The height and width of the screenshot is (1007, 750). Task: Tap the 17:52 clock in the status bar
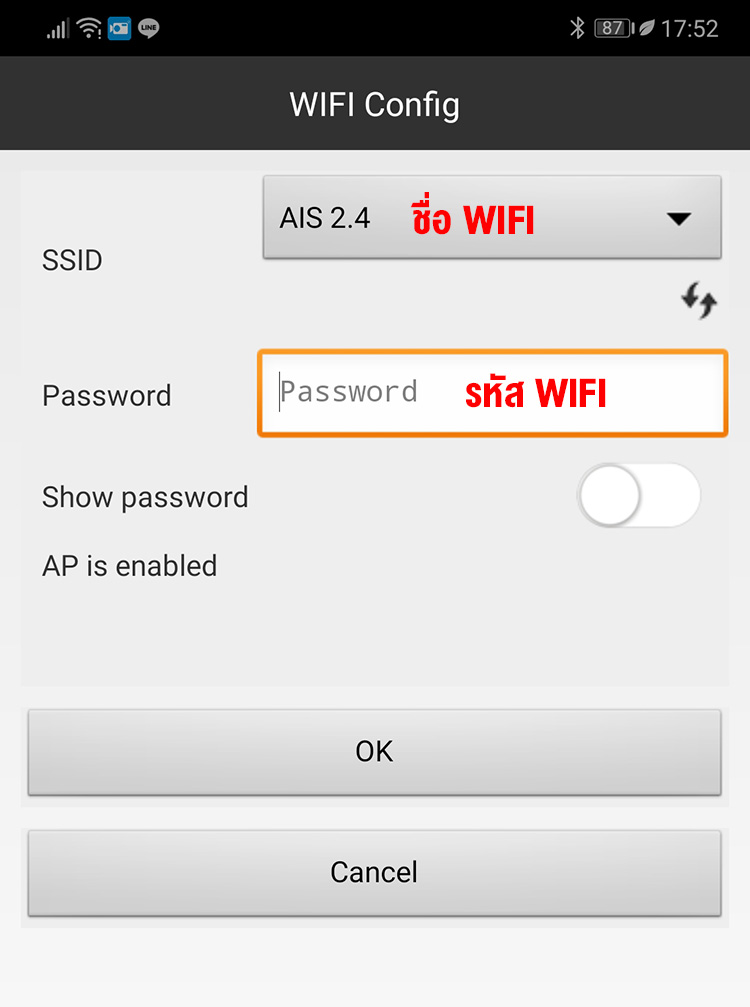(690, 29)
